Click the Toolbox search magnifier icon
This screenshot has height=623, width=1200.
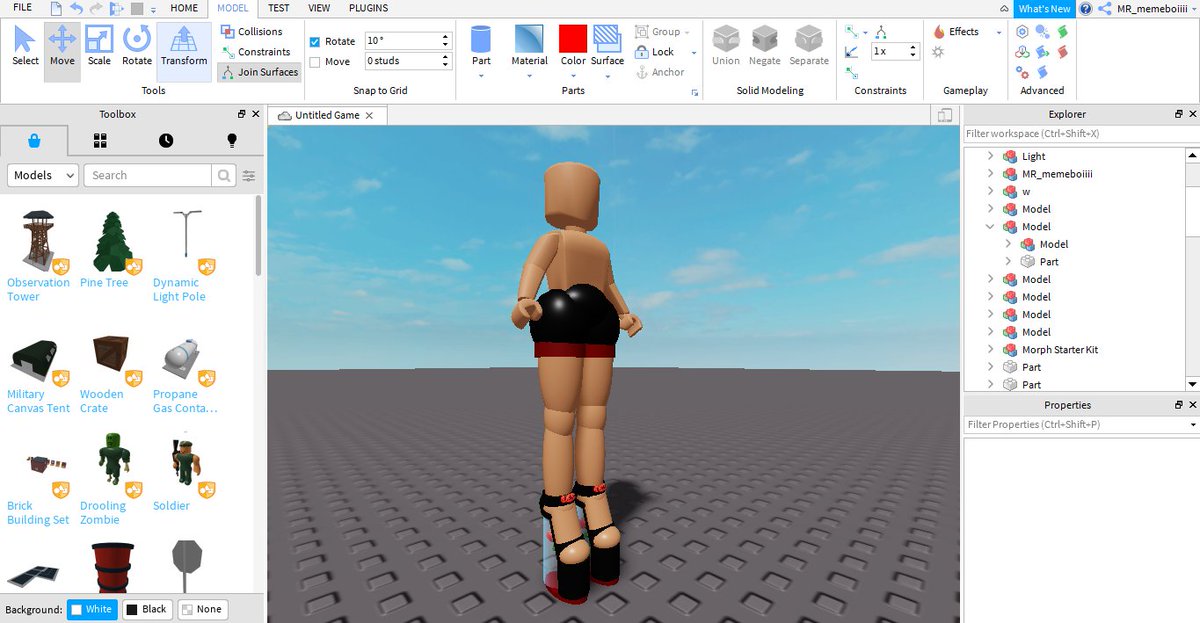[x=224, y=175]
